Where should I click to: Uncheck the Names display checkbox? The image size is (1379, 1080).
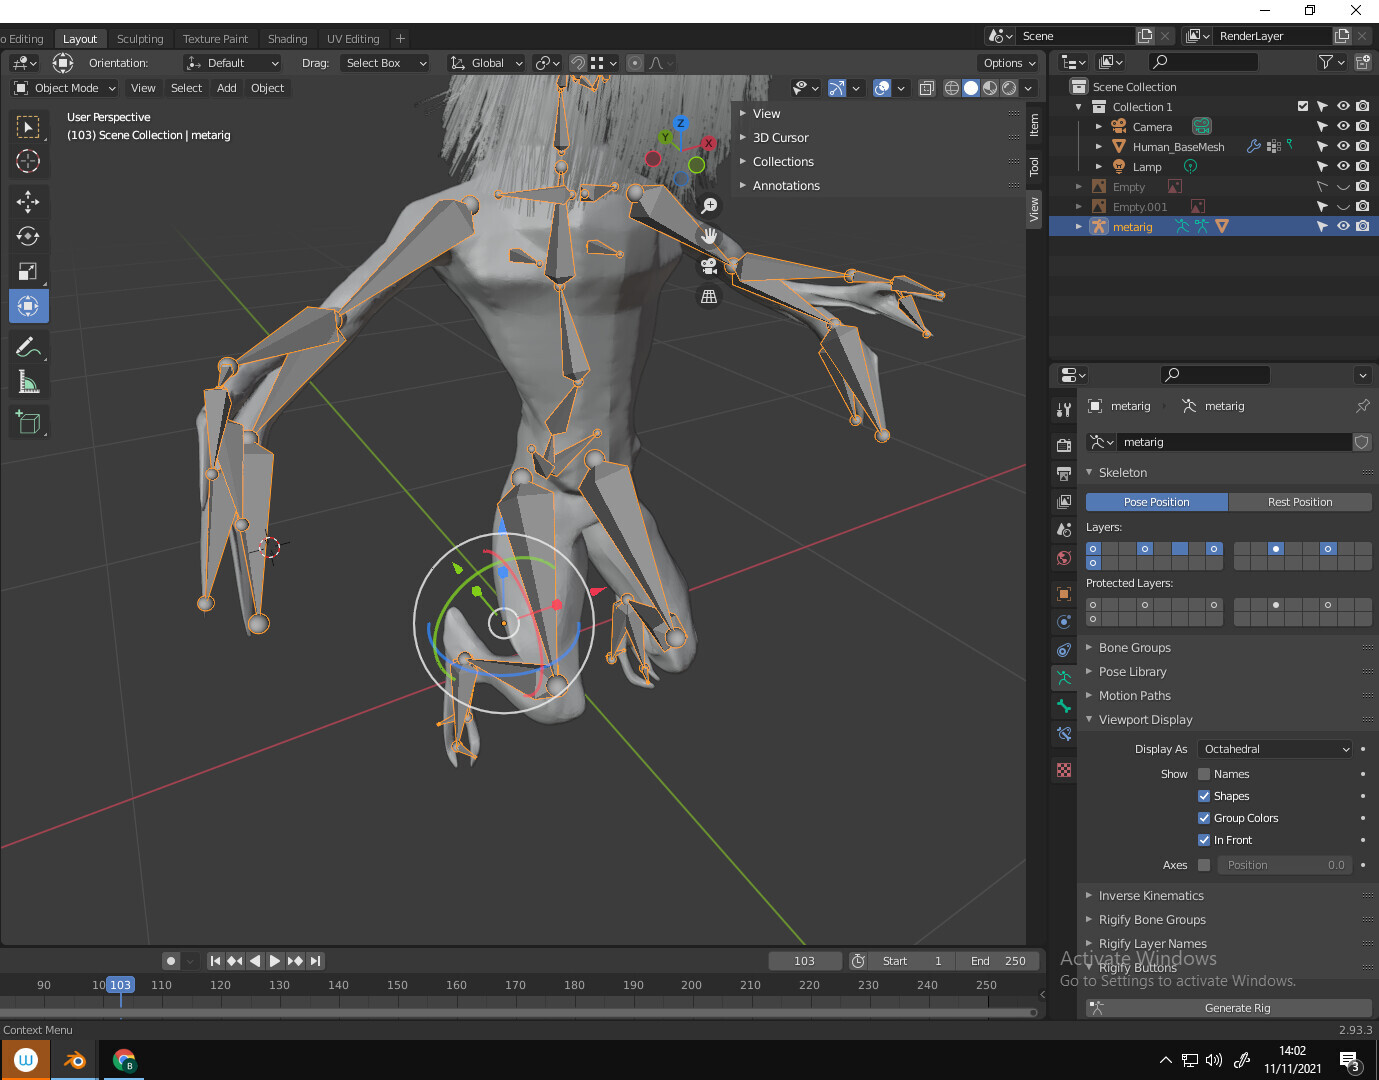pyautogui.click(x=1204, y=773)
